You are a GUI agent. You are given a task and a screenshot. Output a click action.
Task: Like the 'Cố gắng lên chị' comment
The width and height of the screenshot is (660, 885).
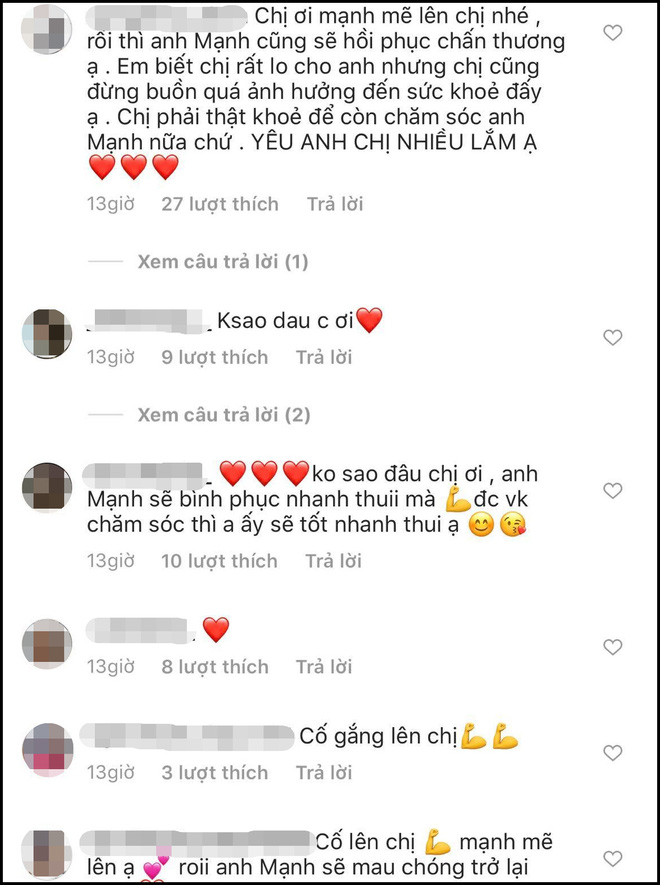point(613,753)
